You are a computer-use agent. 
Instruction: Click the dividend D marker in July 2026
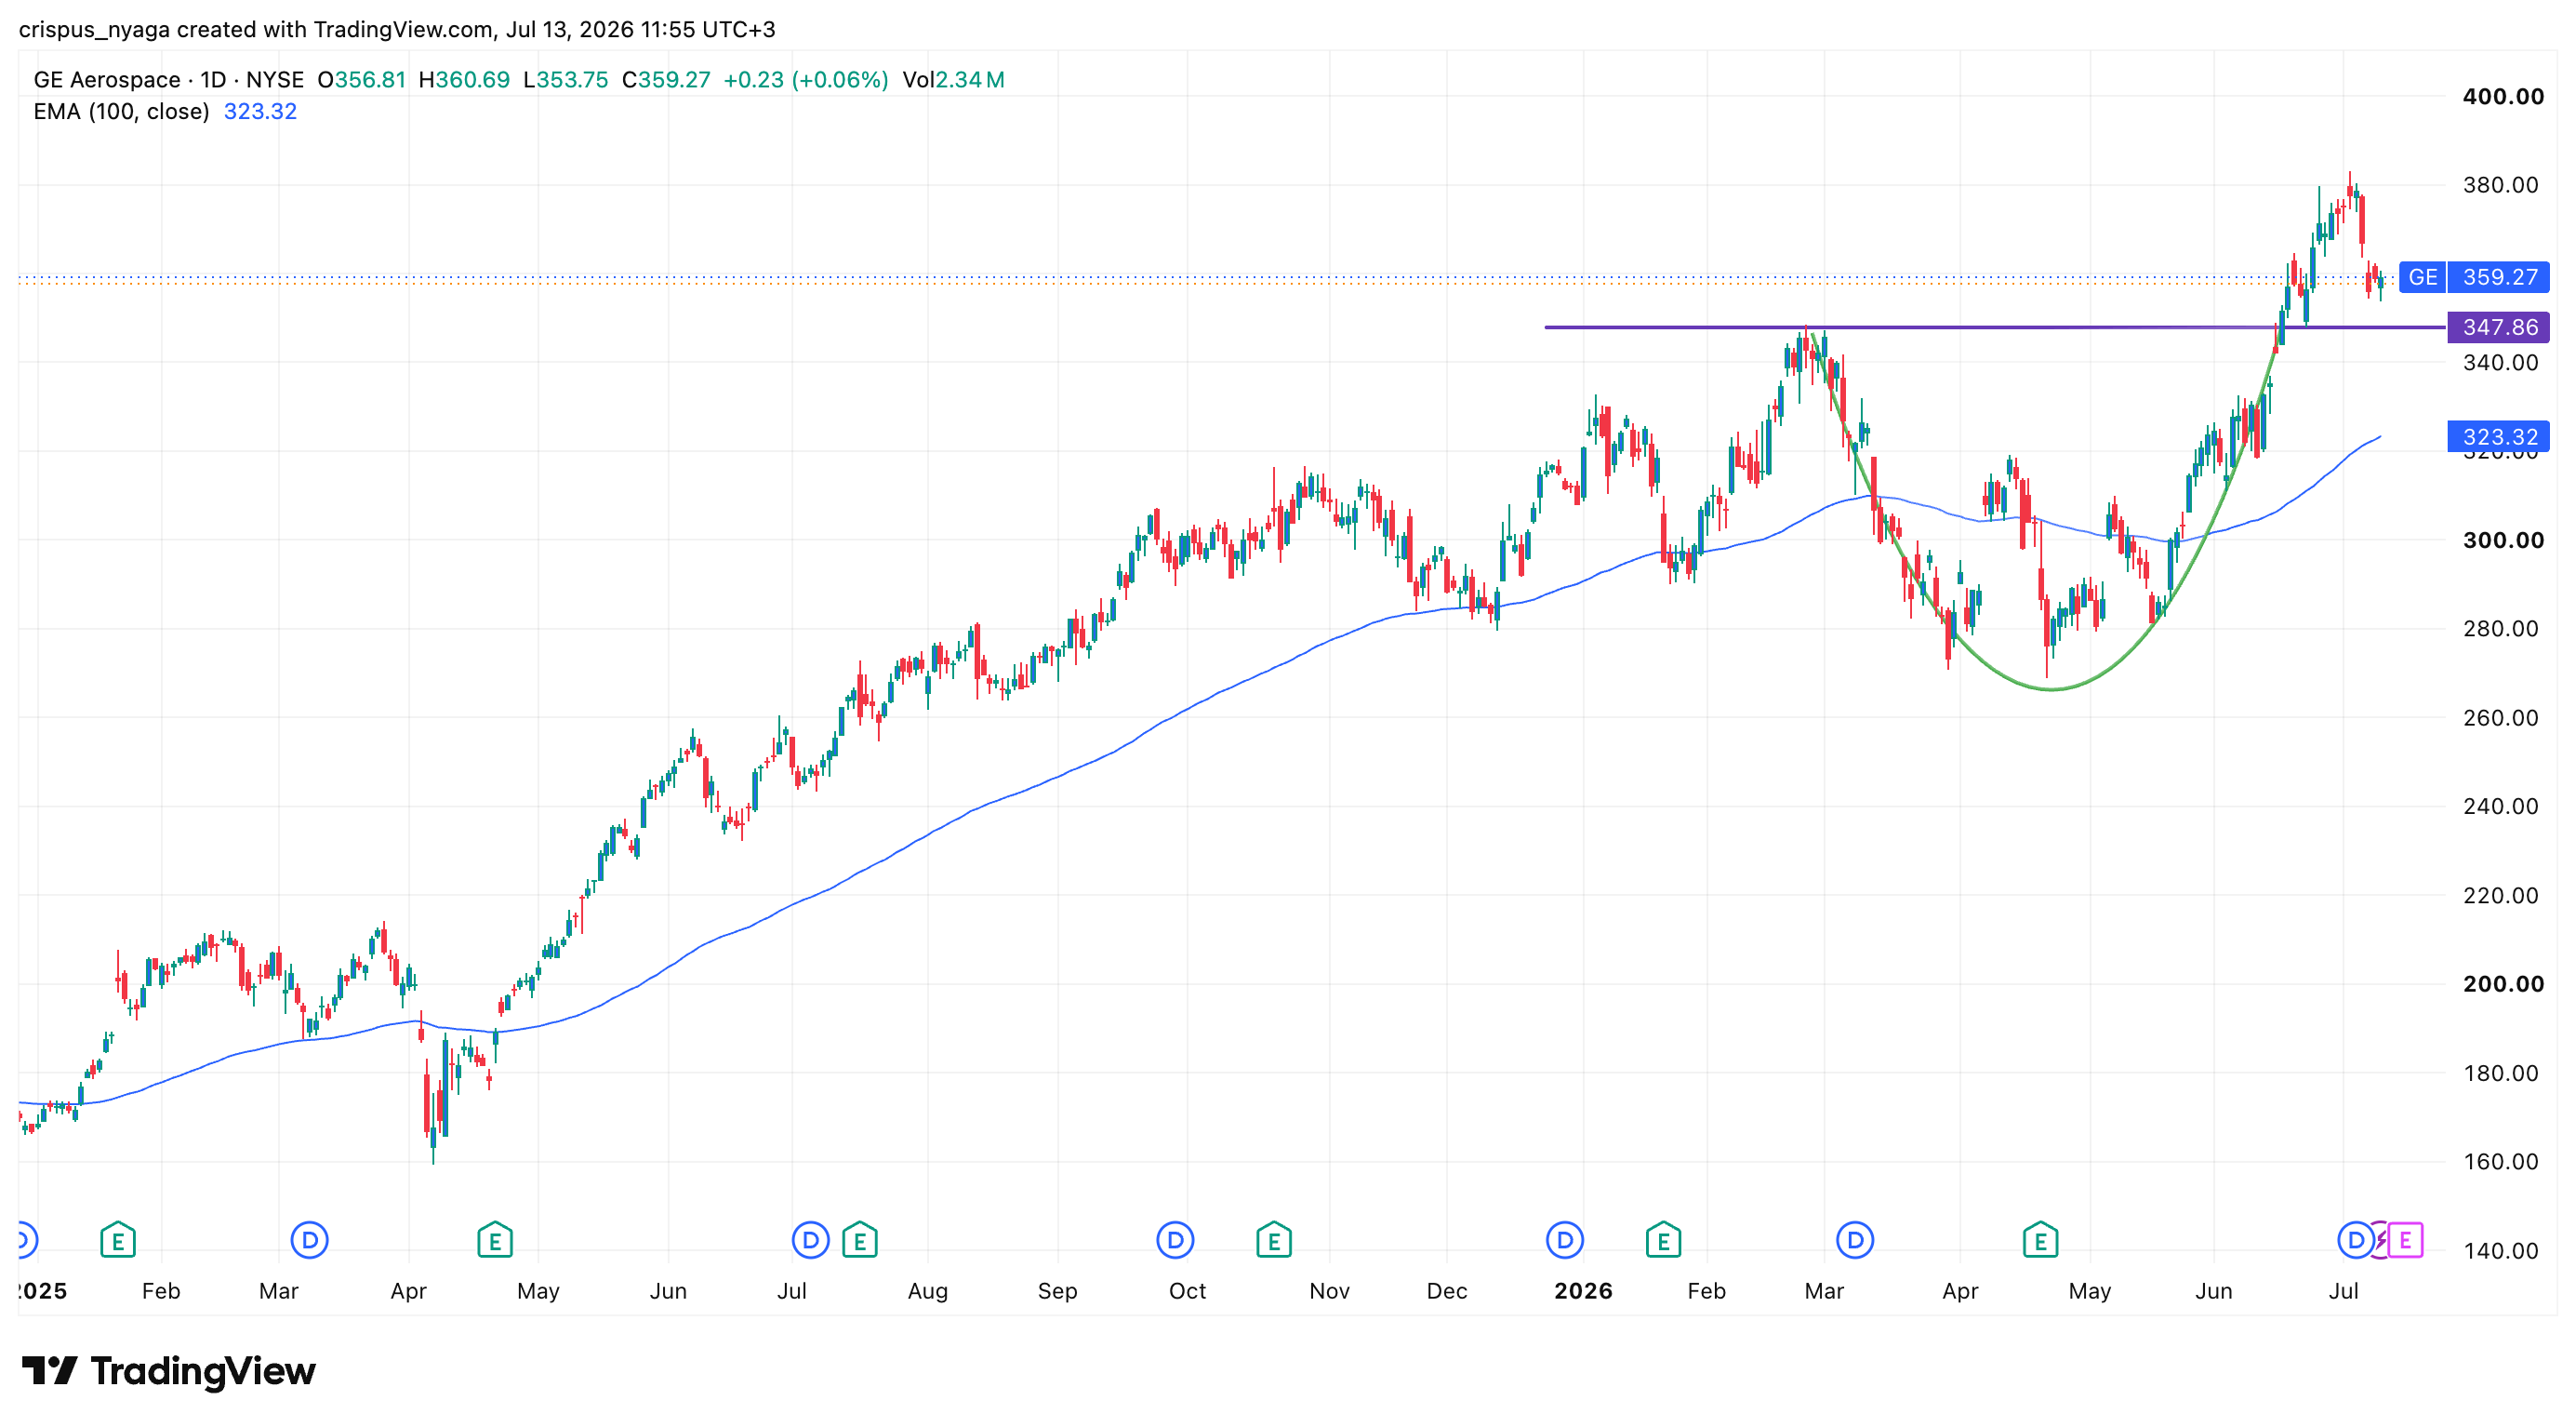[x=2355, y=1240]
